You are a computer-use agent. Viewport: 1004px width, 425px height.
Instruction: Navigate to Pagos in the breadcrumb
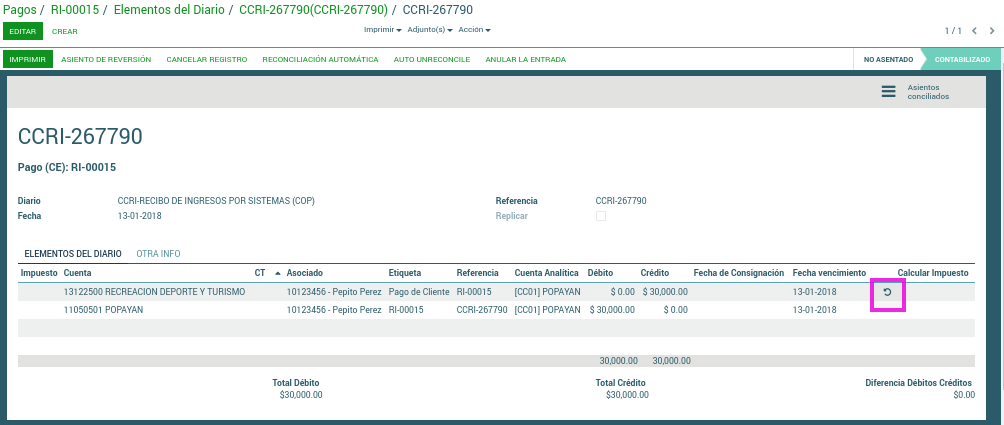(18, 9)
